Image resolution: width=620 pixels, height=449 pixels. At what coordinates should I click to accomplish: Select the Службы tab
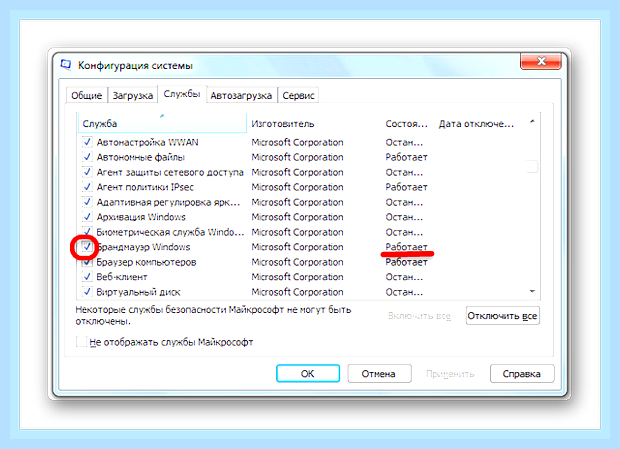click(182, 94)
